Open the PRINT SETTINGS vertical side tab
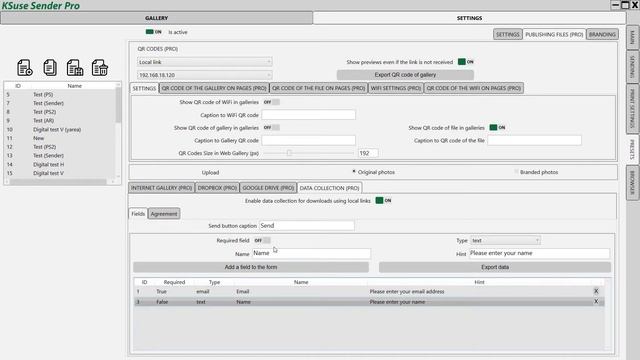 (x=632, y=109)
